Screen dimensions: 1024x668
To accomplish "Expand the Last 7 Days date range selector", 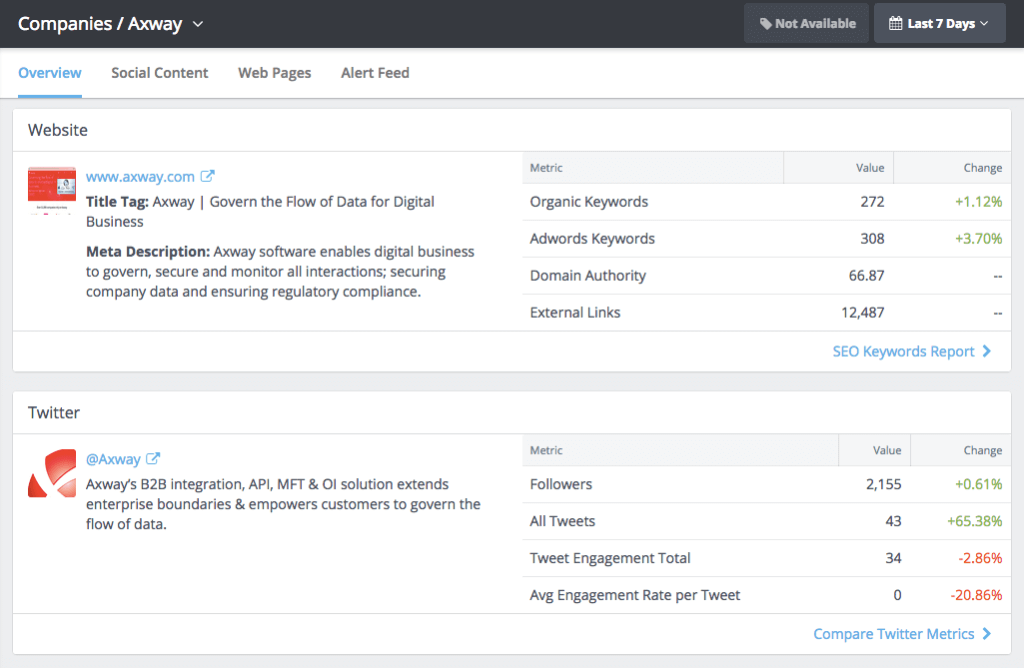I will (x=940, y=22).
